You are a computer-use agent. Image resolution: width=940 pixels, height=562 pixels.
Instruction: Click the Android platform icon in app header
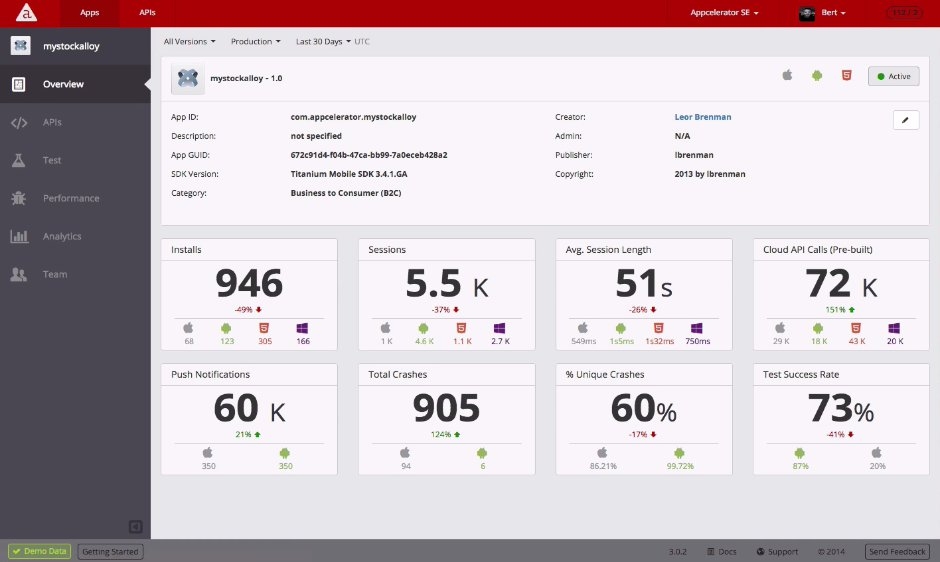(x=817, y=76)
